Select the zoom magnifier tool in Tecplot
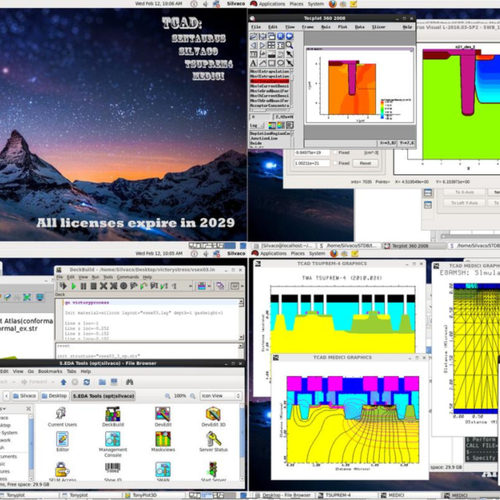 pos(289,45)
